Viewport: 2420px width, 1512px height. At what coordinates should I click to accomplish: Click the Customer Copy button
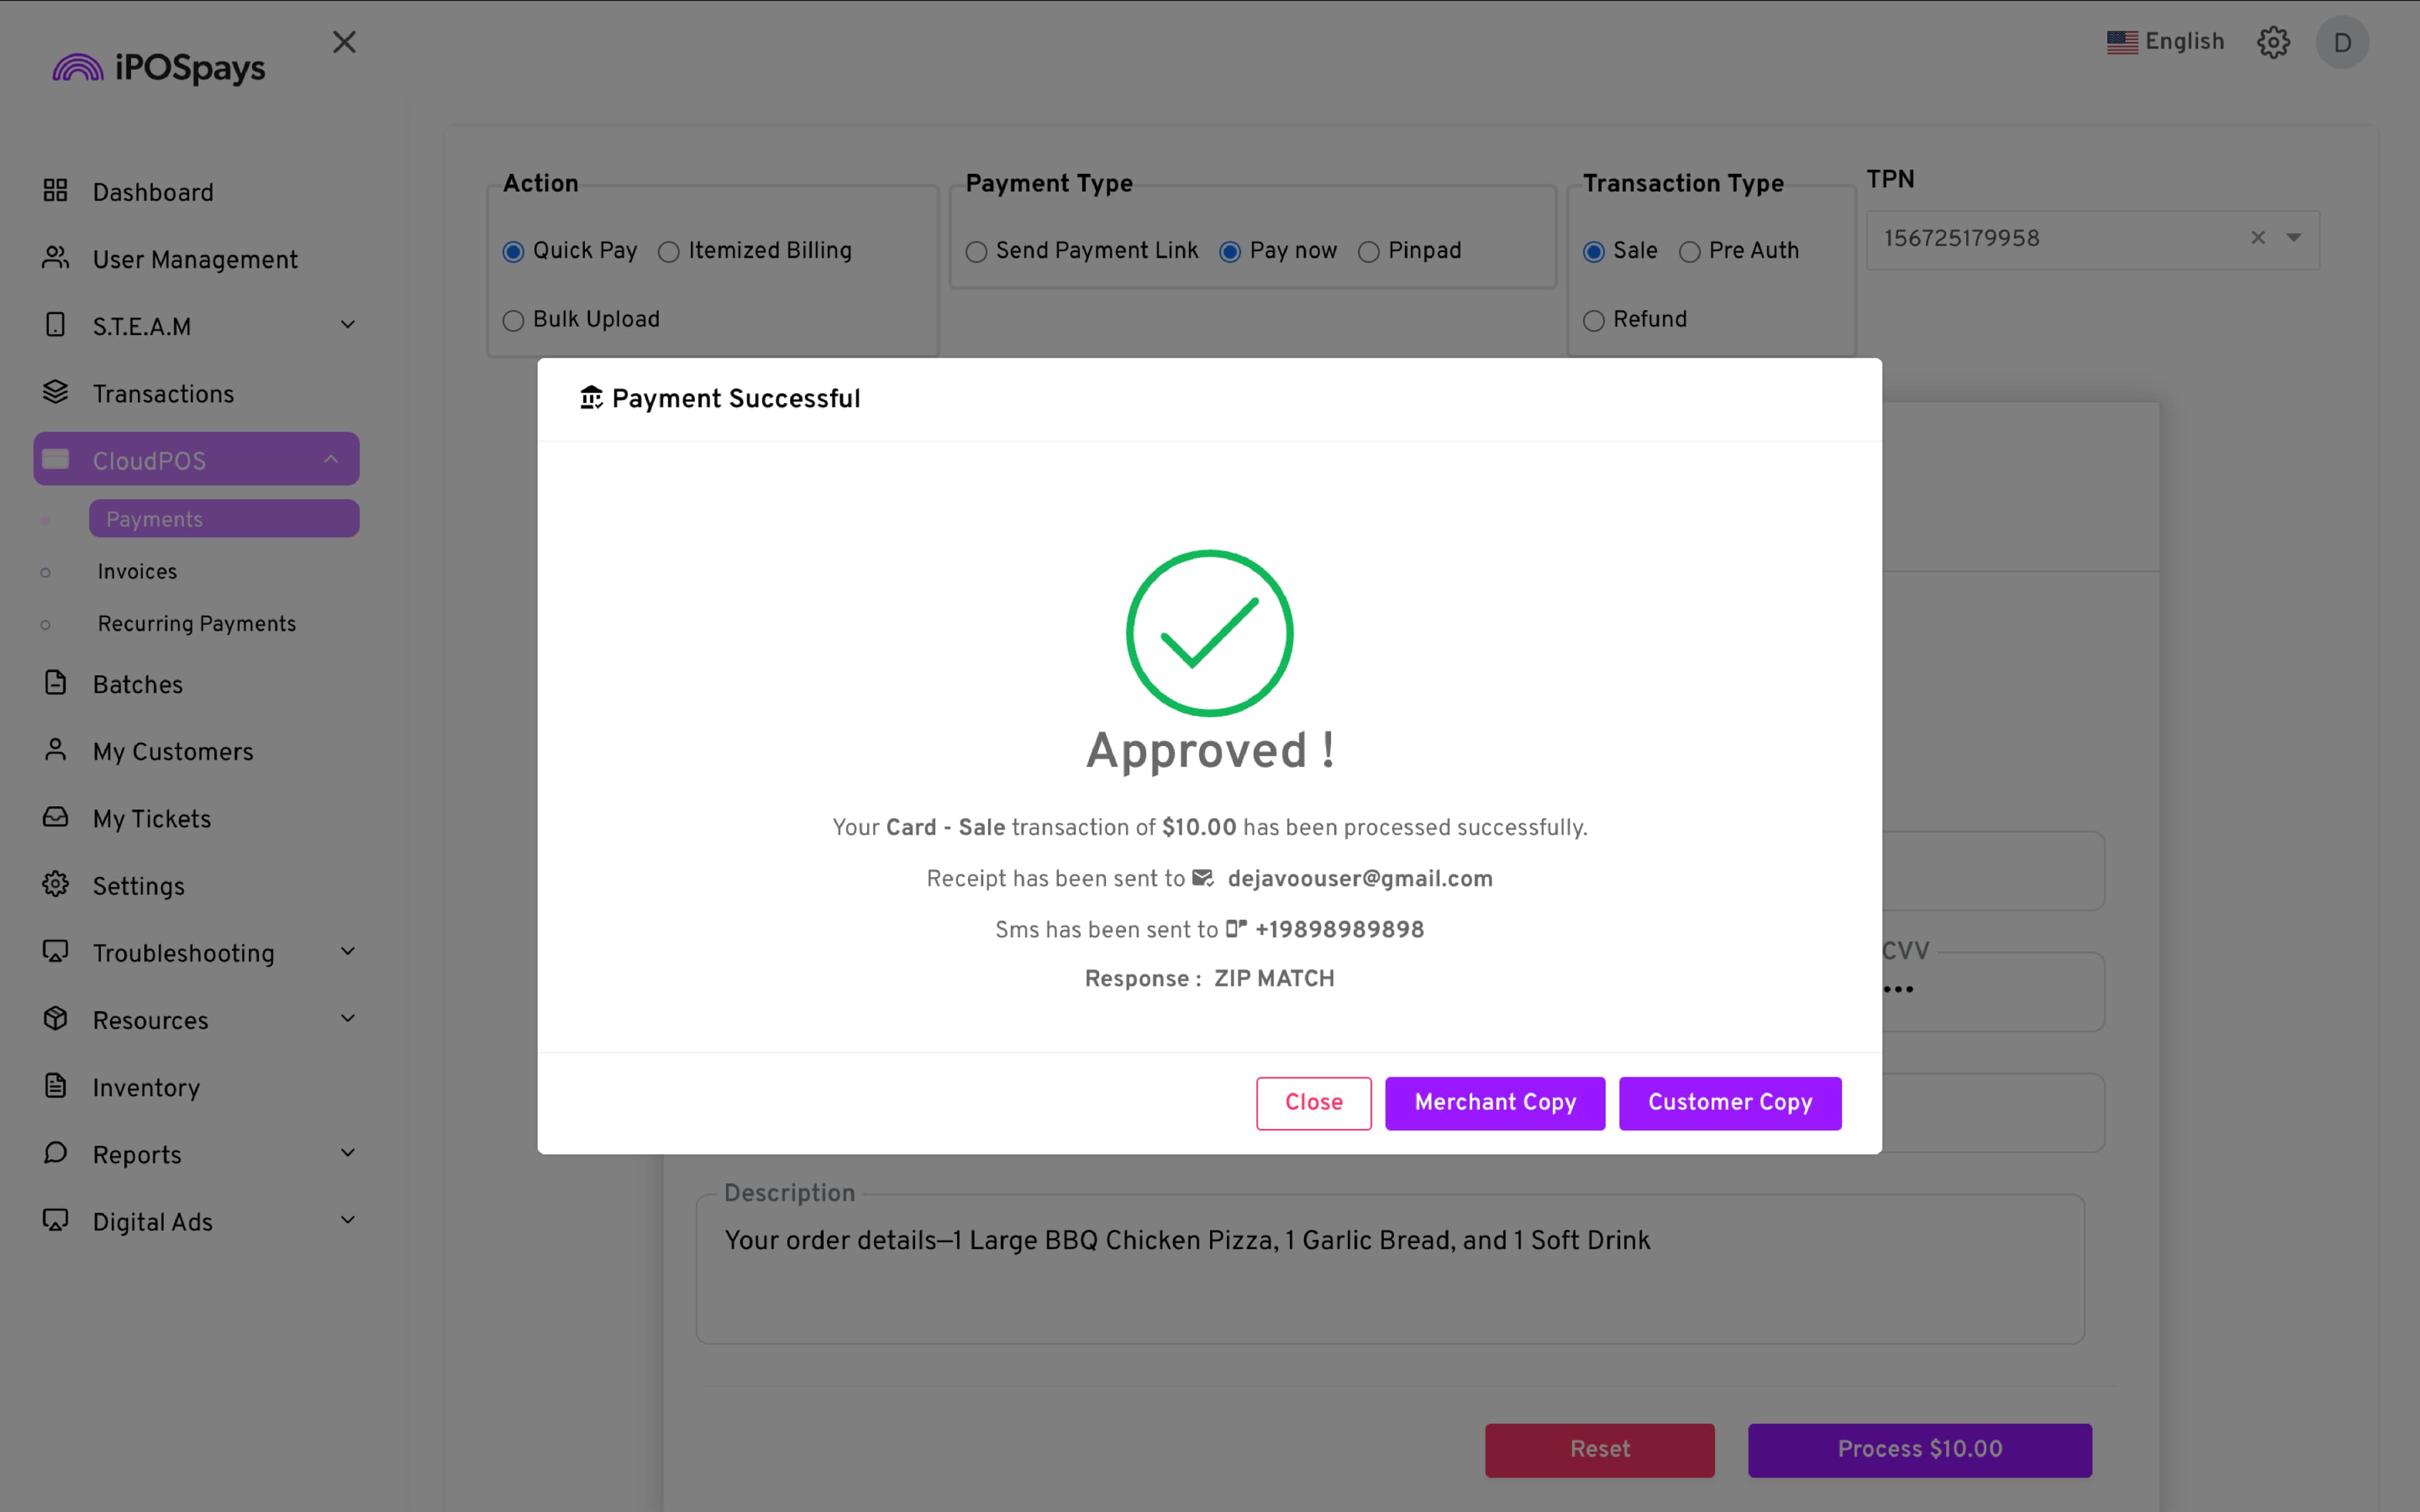1729,1102
